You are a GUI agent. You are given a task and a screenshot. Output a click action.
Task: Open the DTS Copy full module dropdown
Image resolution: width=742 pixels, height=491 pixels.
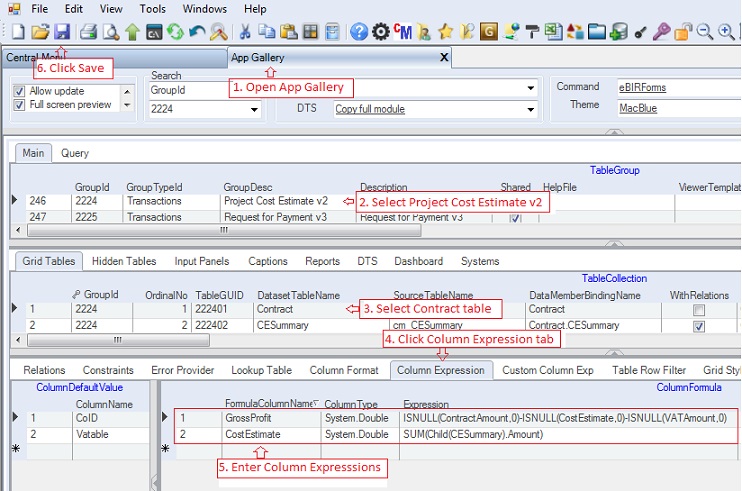(x=530, y=109)
